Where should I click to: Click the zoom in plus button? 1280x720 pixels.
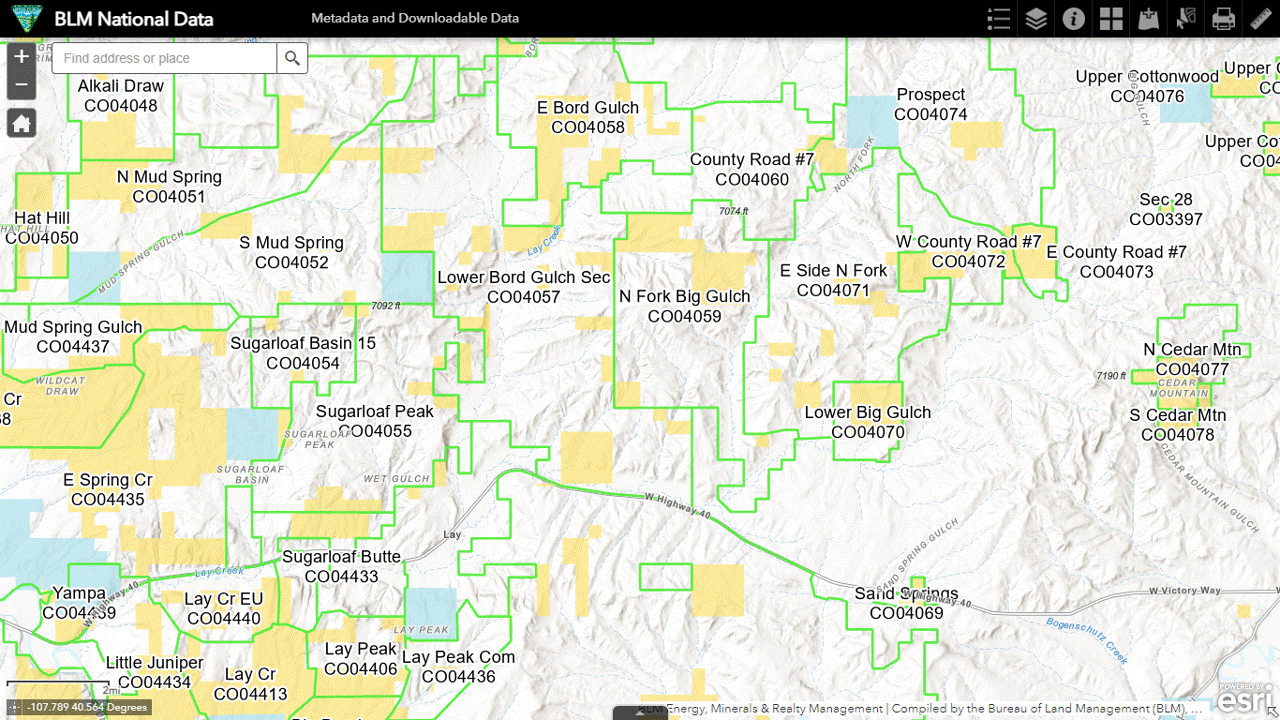tap(21, 57)
